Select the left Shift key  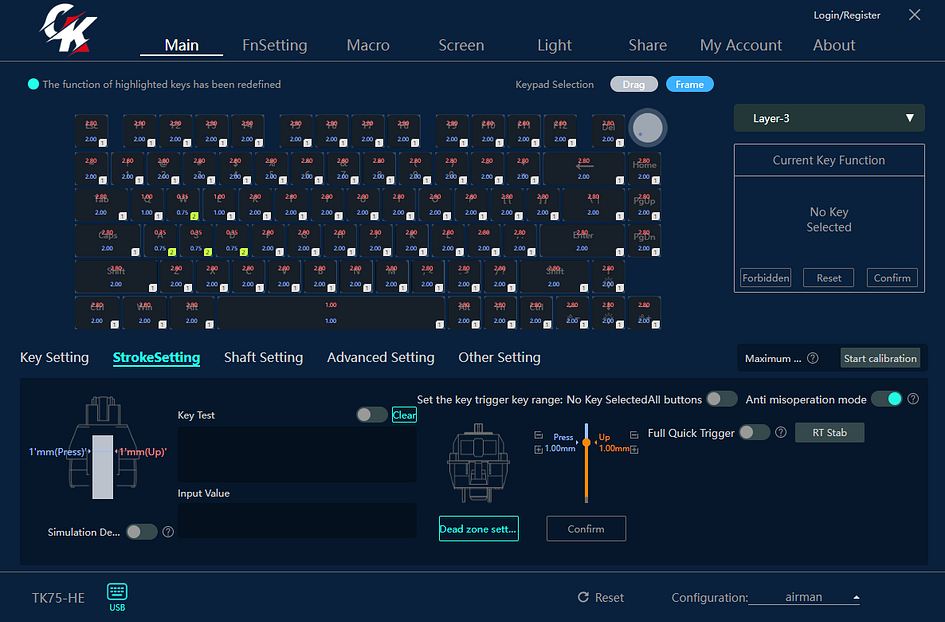[x=116, y=277]
